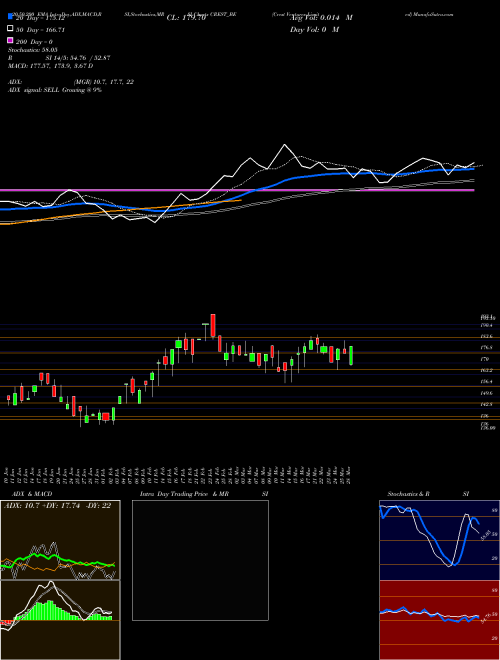Click the tallest red candlestick at the price peak
The image size is (500, 660).
click(x=213, y=325)
